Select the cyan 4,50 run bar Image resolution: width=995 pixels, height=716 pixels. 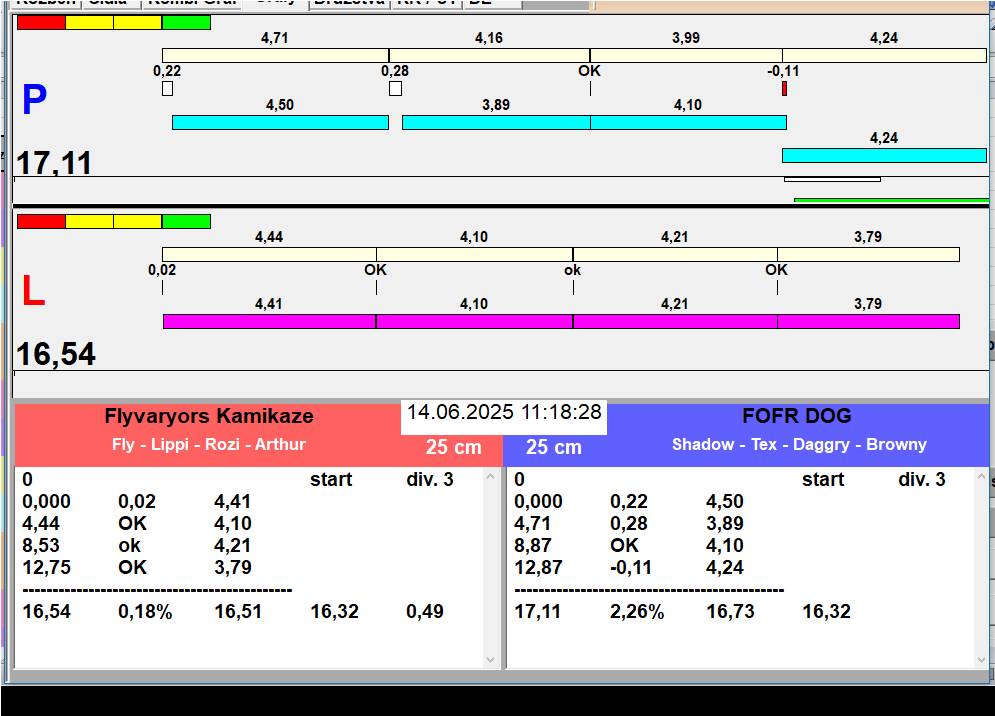click(280, 122)
